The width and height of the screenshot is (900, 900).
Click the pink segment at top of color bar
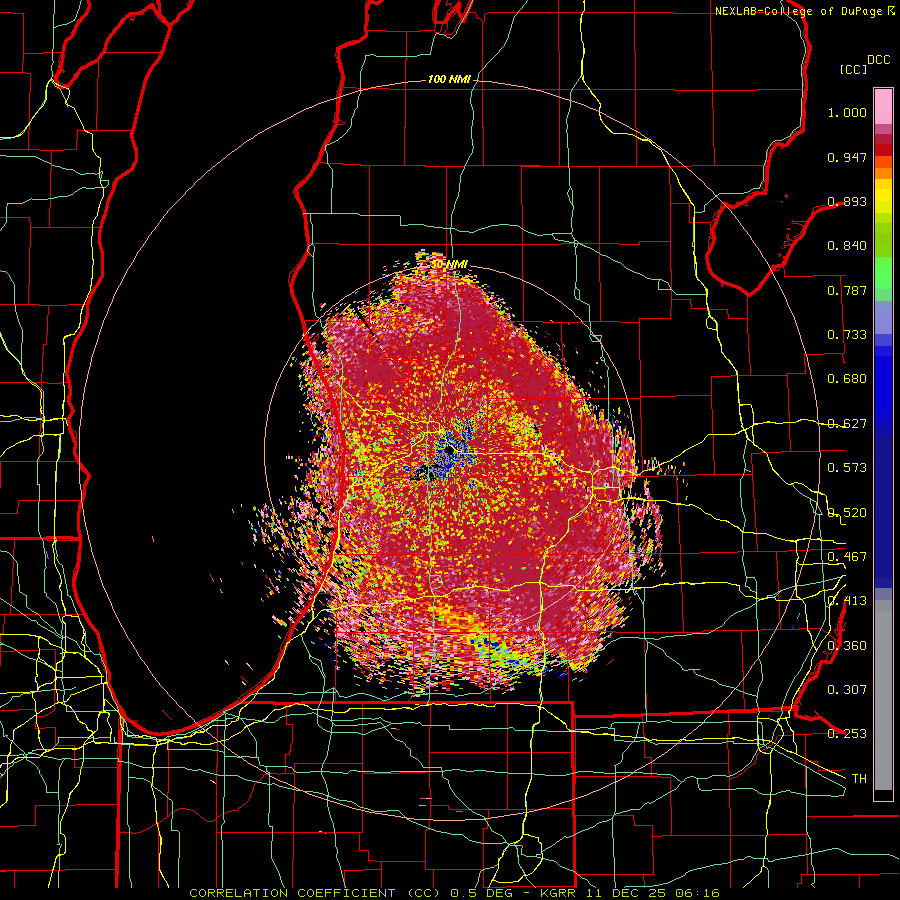coord(883,107)
